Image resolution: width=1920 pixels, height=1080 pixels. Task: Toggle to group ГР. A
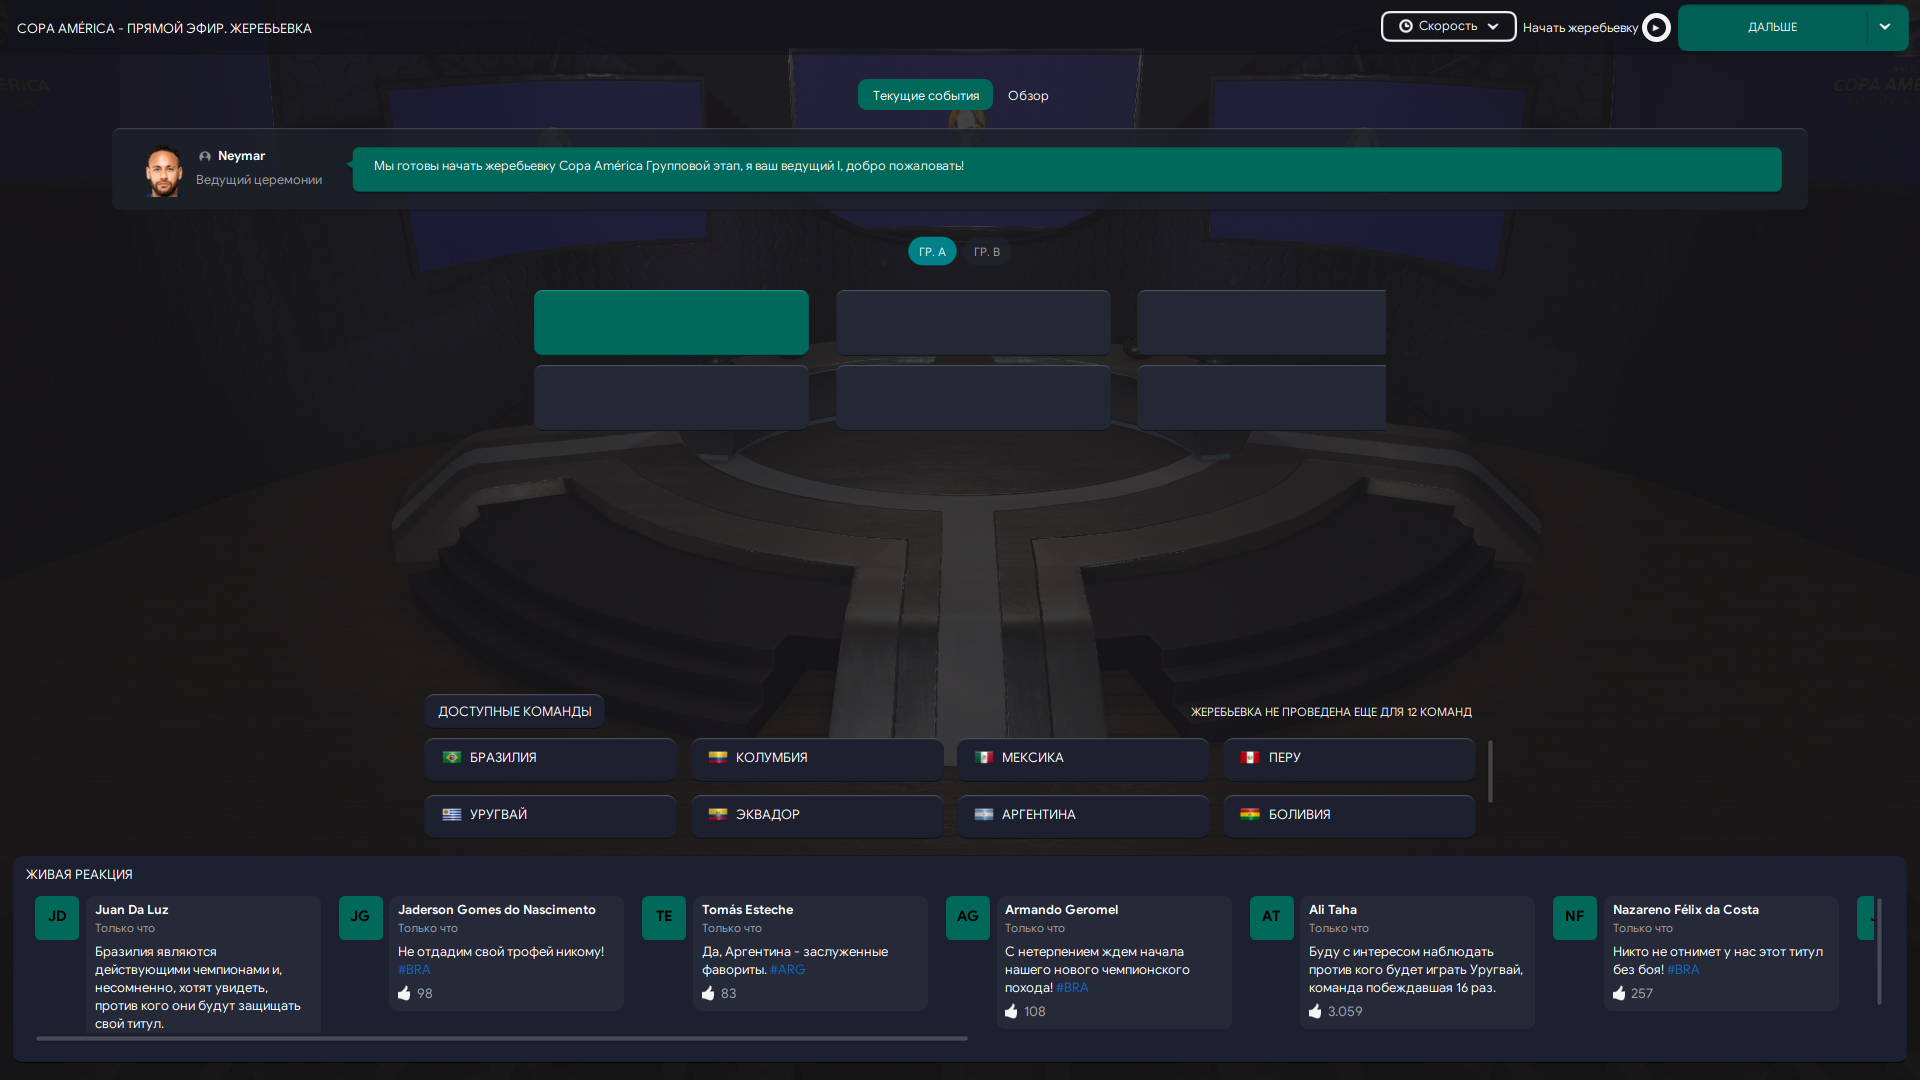click(932, 252)
